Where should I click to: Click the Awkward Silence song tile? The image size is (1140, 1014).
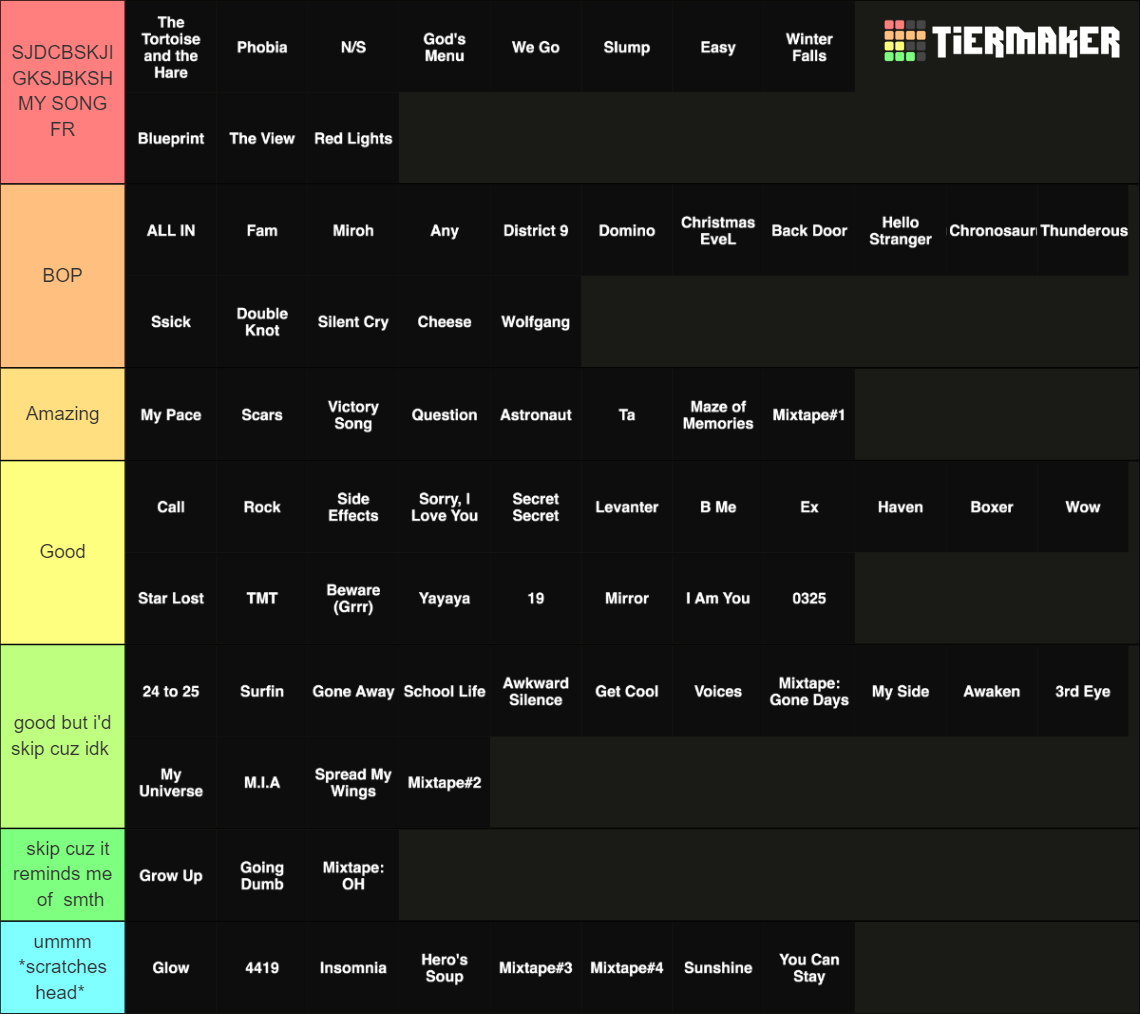(535, 691)
